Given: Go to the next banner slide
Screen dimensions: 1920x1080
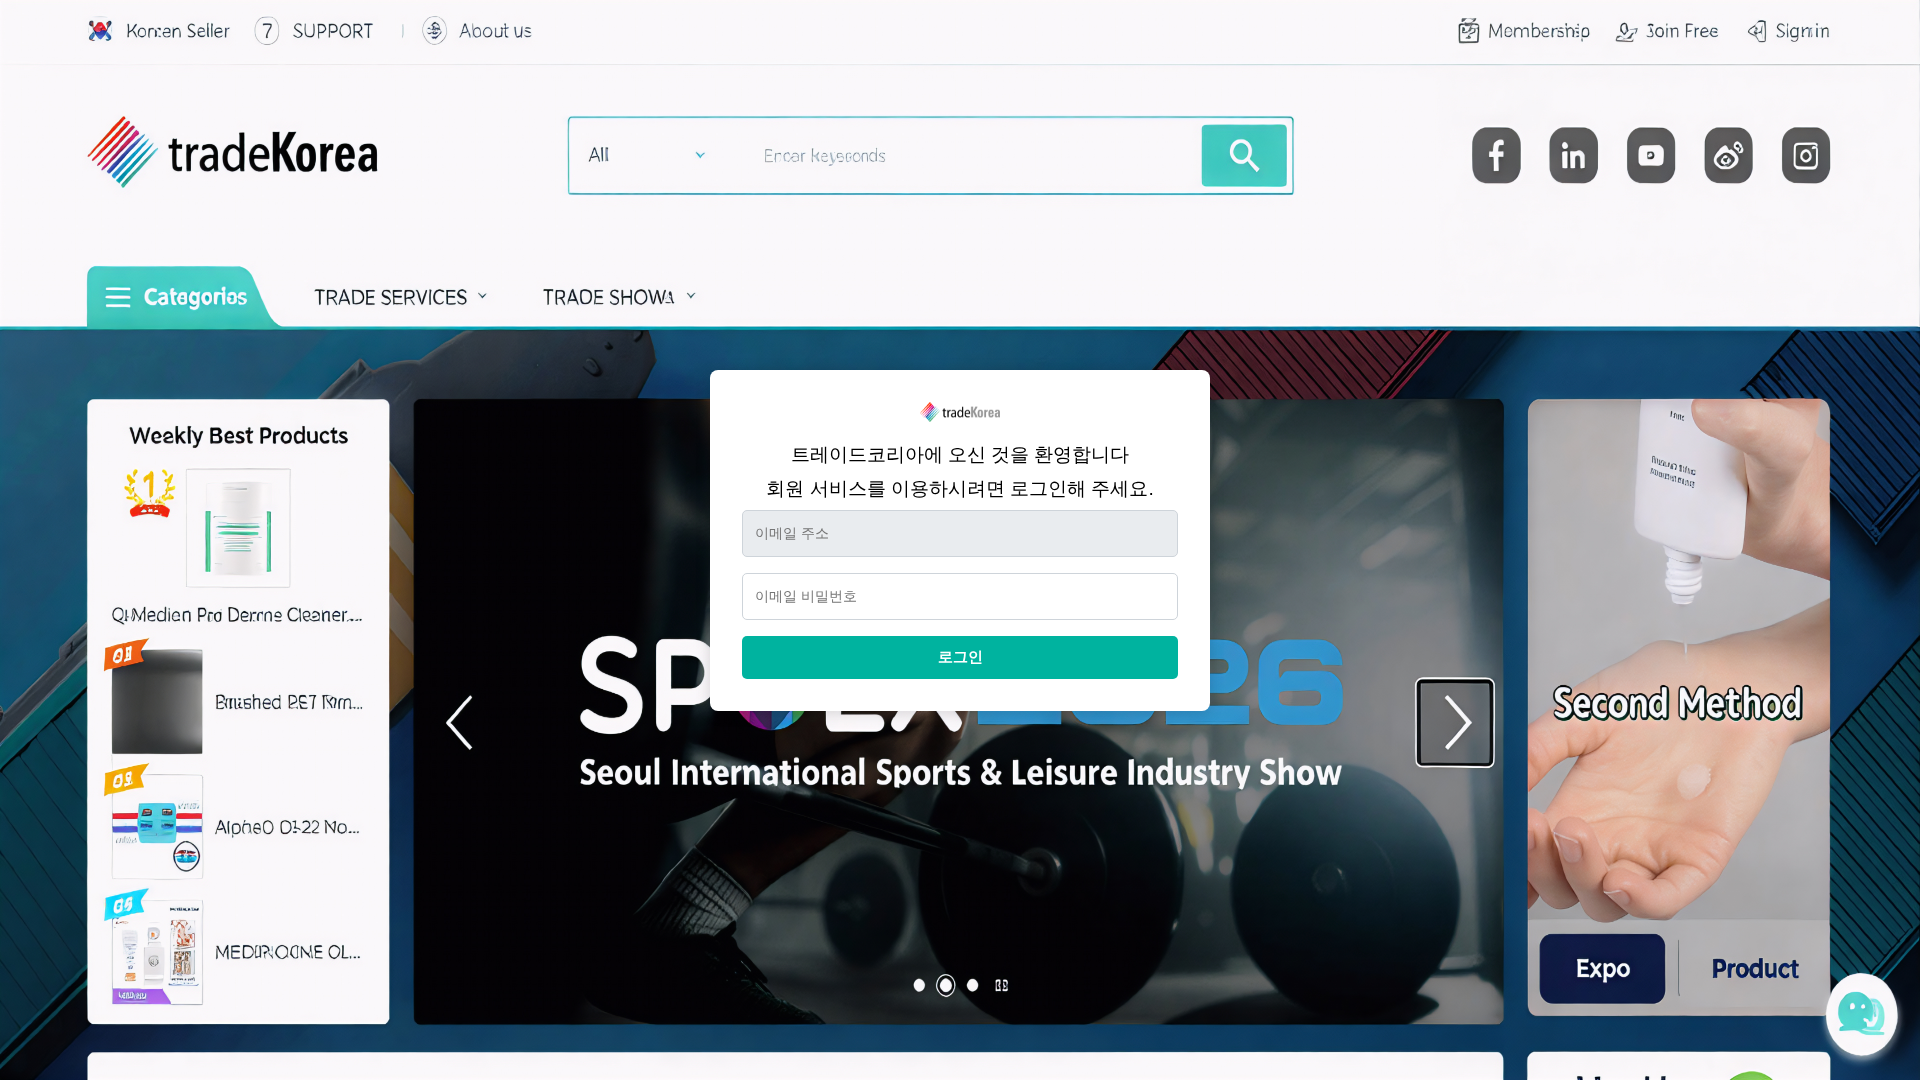Looking at the screenshot, I should pos(1455,722).
